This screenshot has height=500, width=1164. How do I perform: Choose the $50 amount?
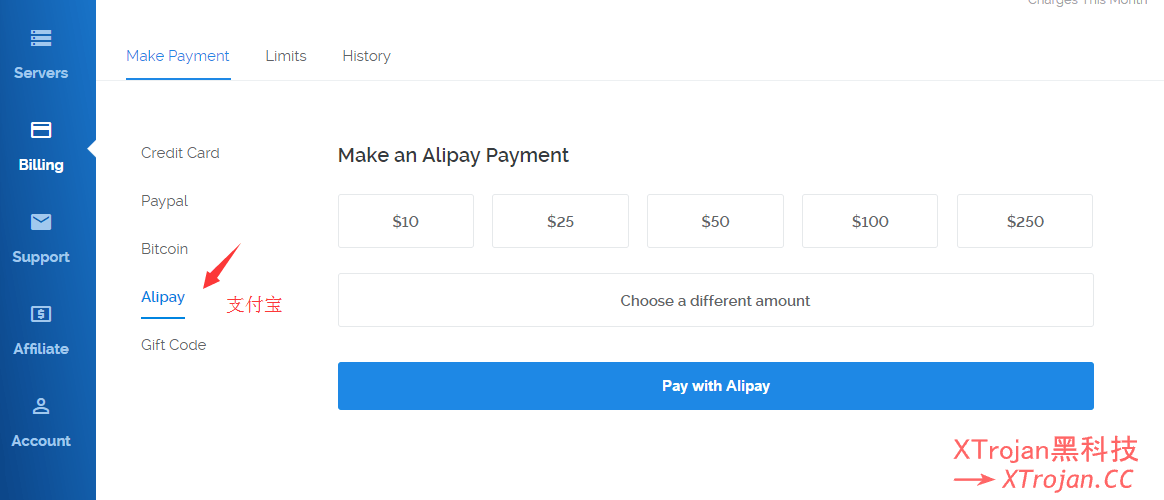tap(715, 221)
